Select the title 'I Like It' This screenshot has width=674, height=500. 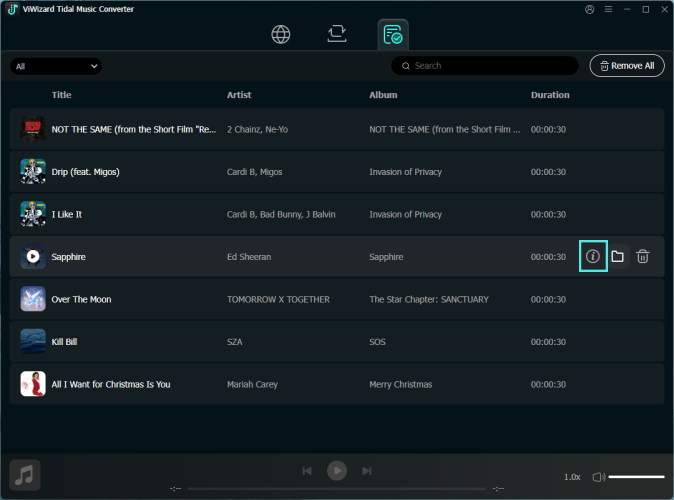(67, 214)
